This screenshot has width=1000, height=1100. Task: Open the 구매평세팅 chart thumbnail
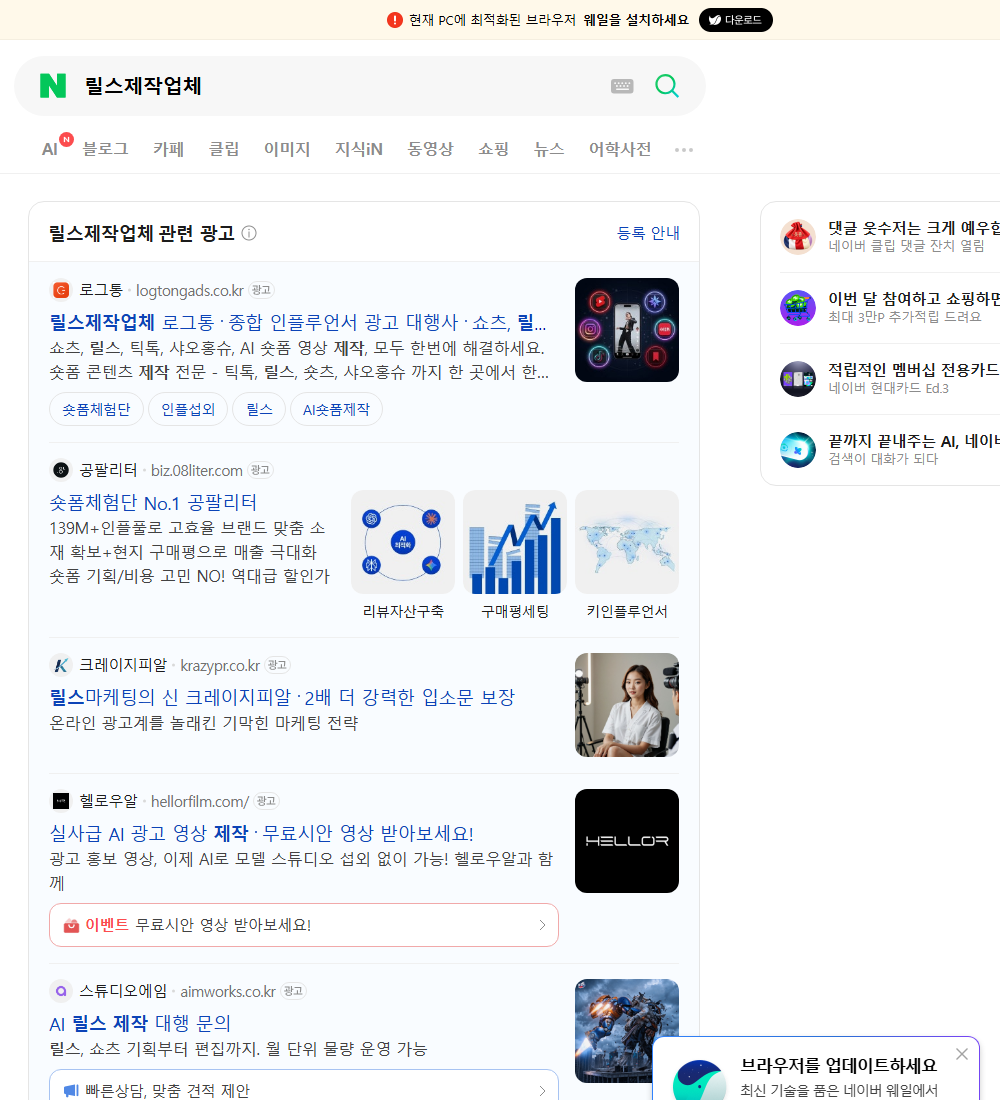(x=514, y=542)
